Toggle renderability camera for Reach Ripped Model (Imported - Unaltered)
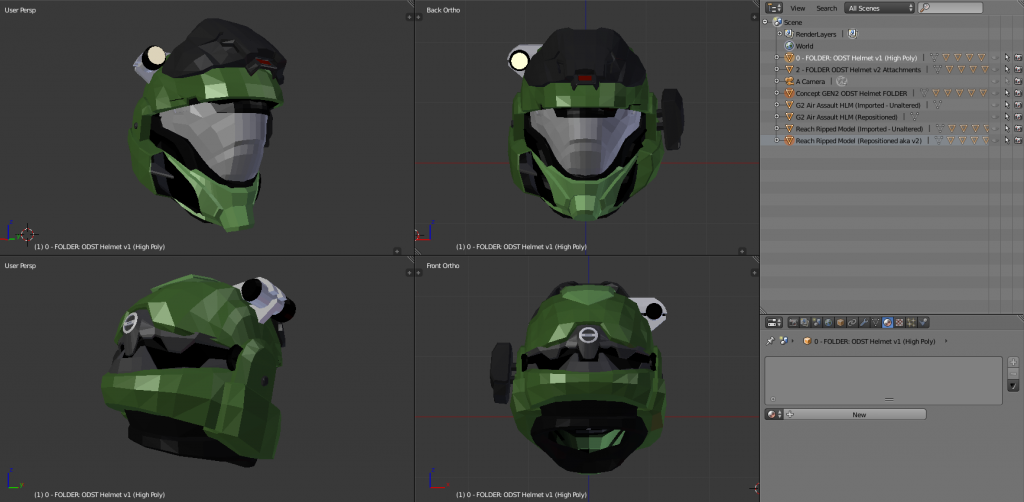This screenshot has height=502, width=1024. point(1018,129)
